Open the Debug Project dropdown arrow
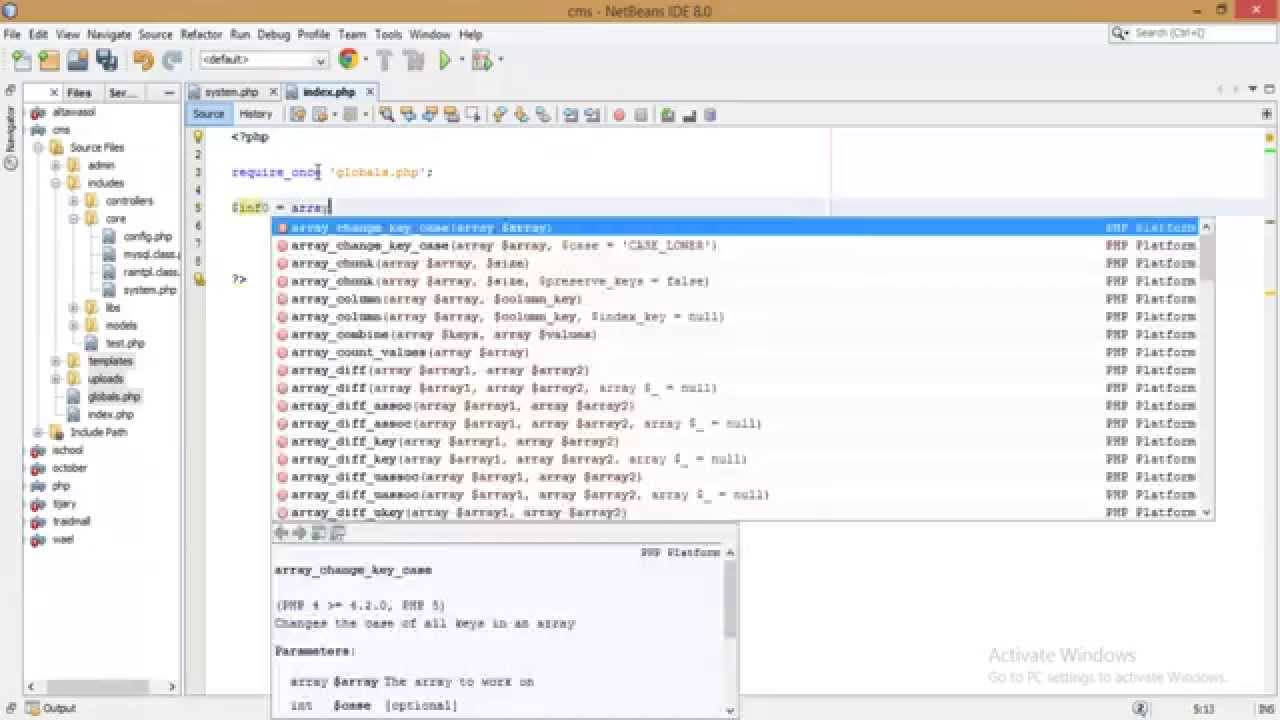The height and width of the screenshot is (720, 1280). pos(499,60)
